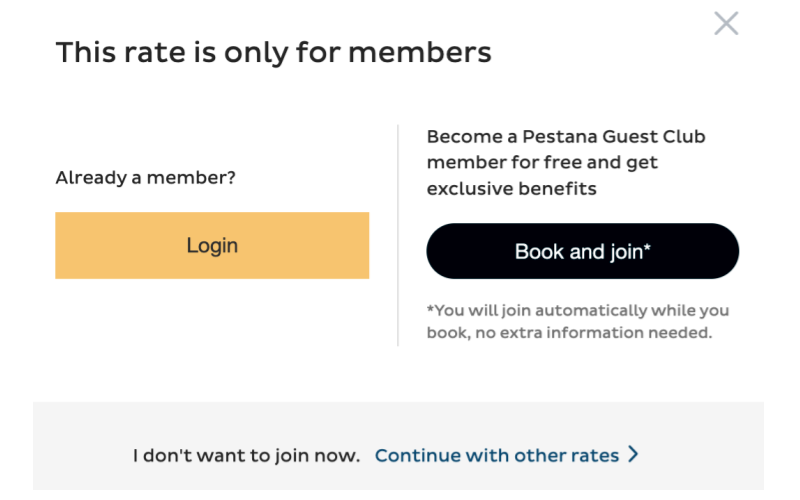Image resolution: width=800 pixels, height=500 pixels.
Task: Follow the Continue with other rates link
Action: 497,455
